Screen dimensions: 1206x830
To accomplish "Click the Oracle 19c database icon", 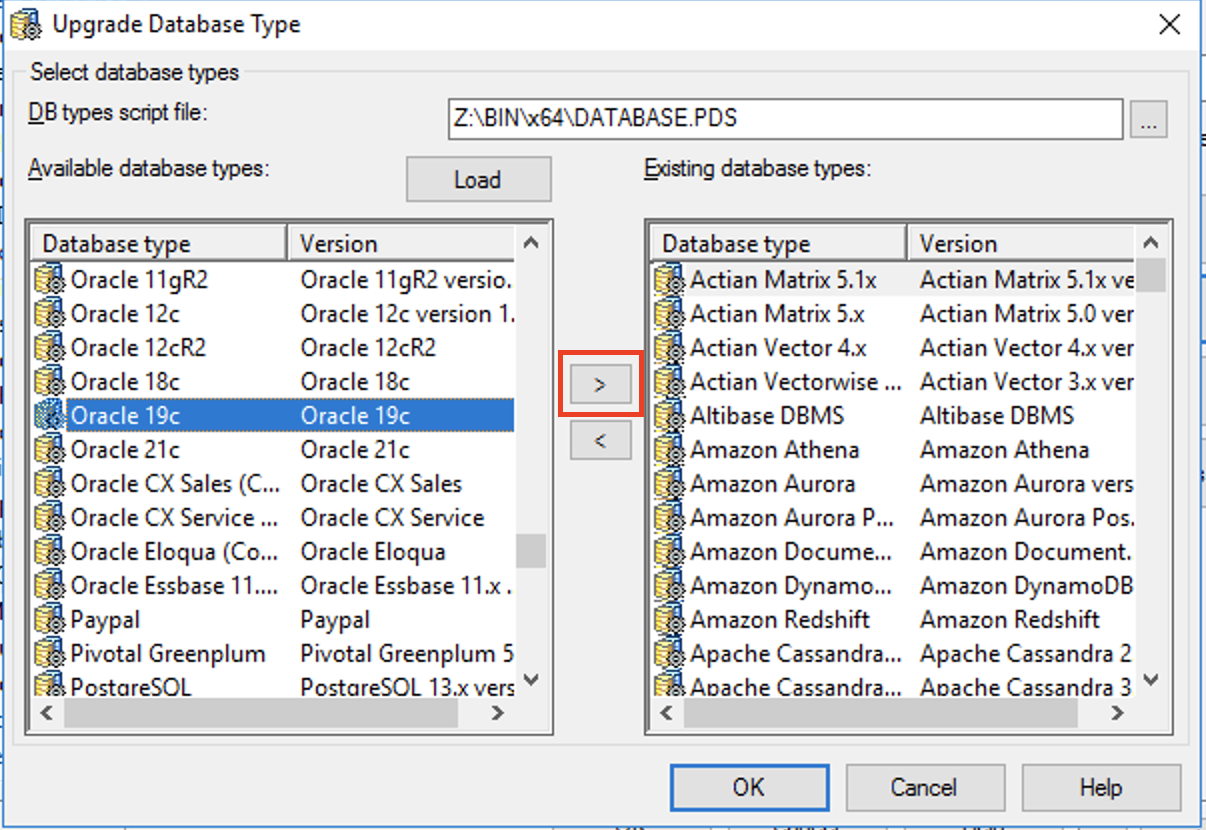I will click(49, 415).
